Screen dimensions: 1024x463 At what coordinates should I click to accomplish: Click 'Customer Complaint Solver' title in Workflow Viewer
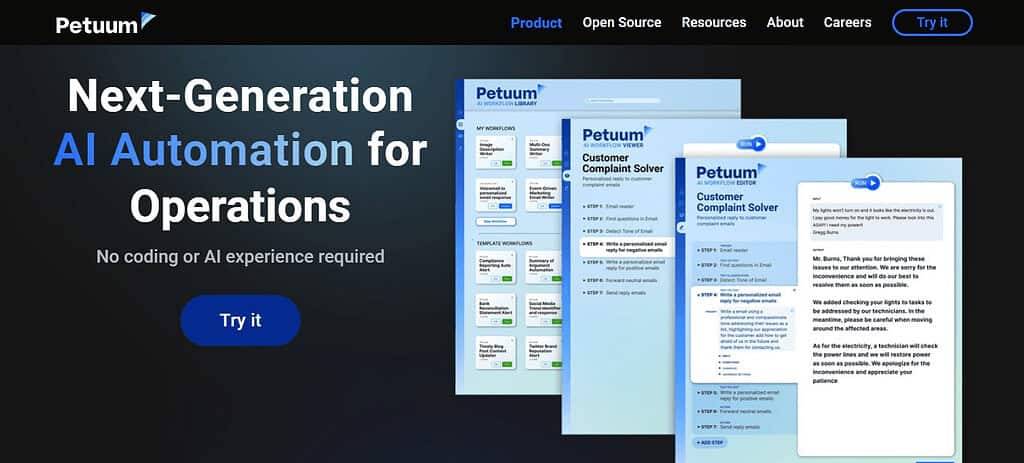(623, 163)
